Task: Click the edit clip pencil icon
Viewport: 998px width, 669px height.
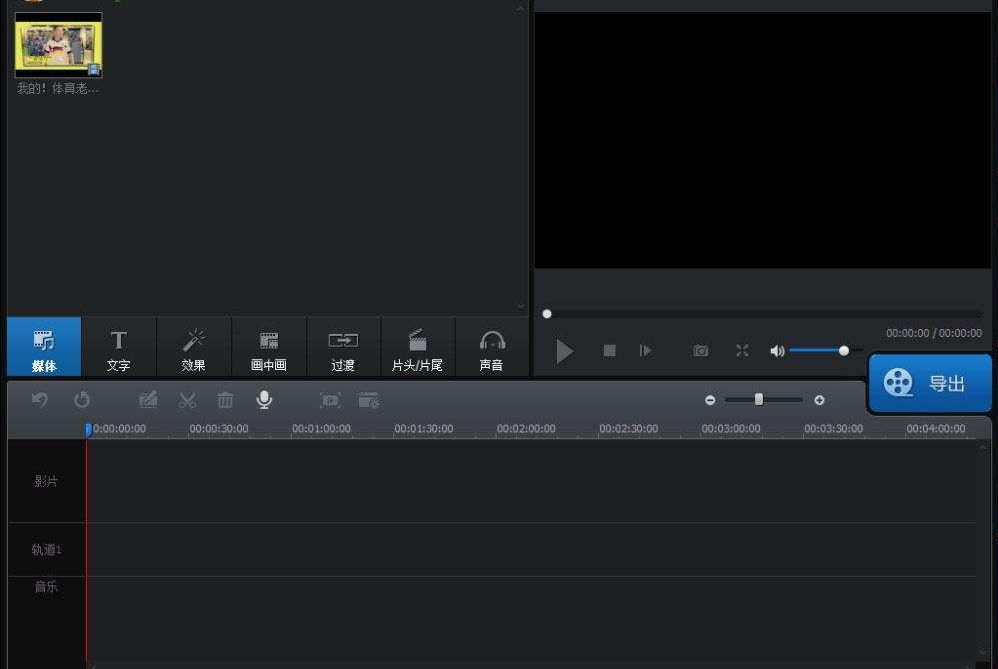Action: pos(148,400)
